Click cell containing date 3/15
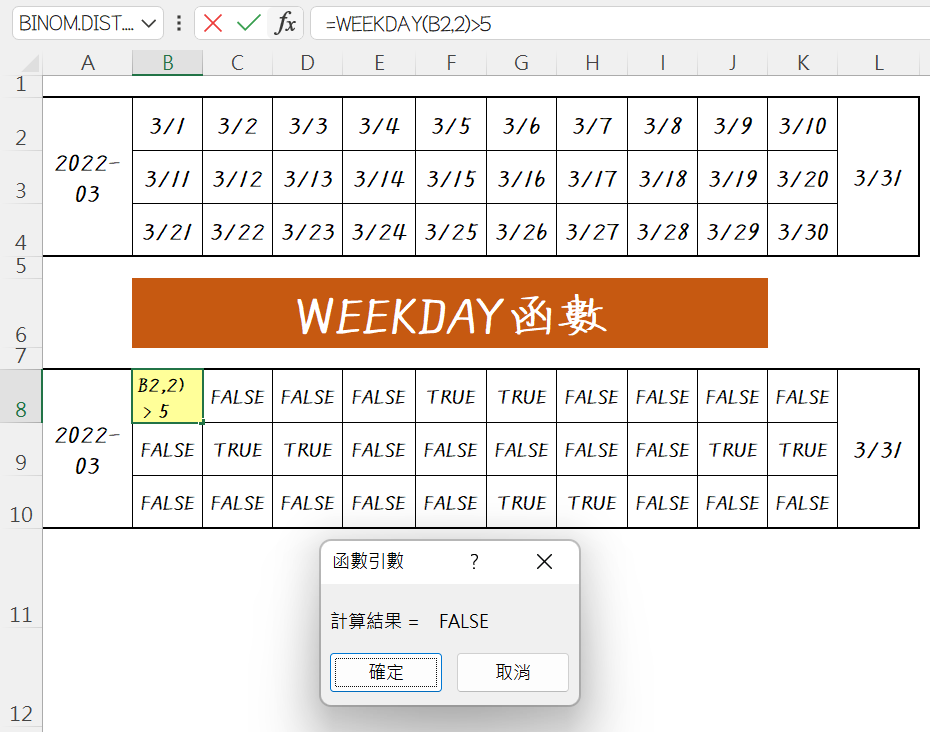The image size is (930, 732). tap(451, 177)
